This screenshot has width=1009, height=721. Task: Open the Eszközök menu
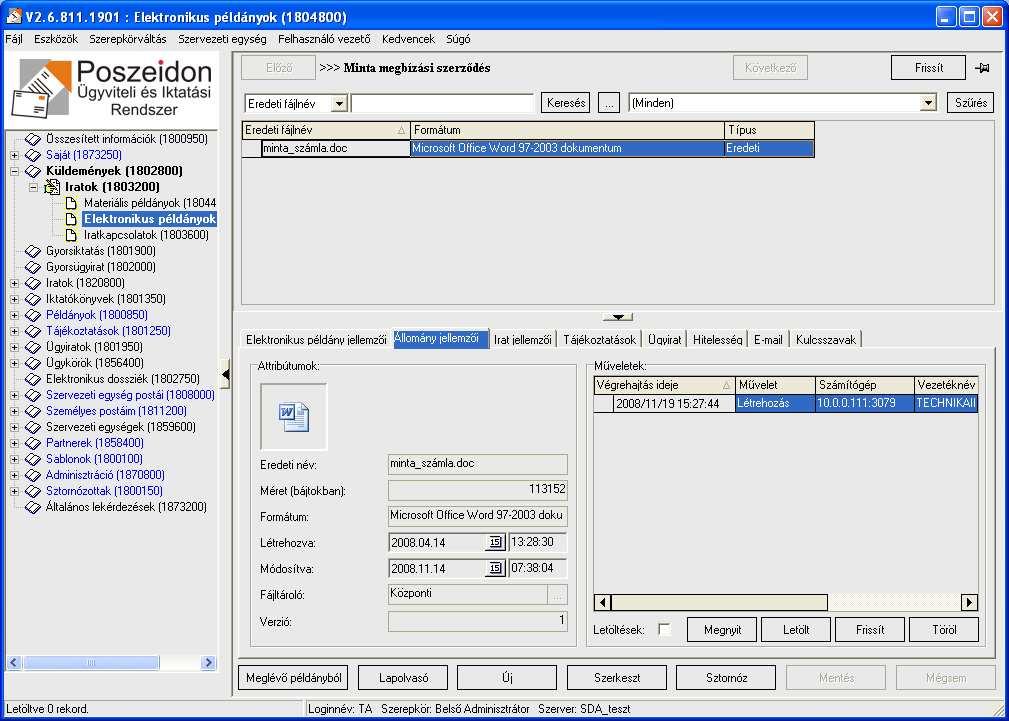coord(56,39)
